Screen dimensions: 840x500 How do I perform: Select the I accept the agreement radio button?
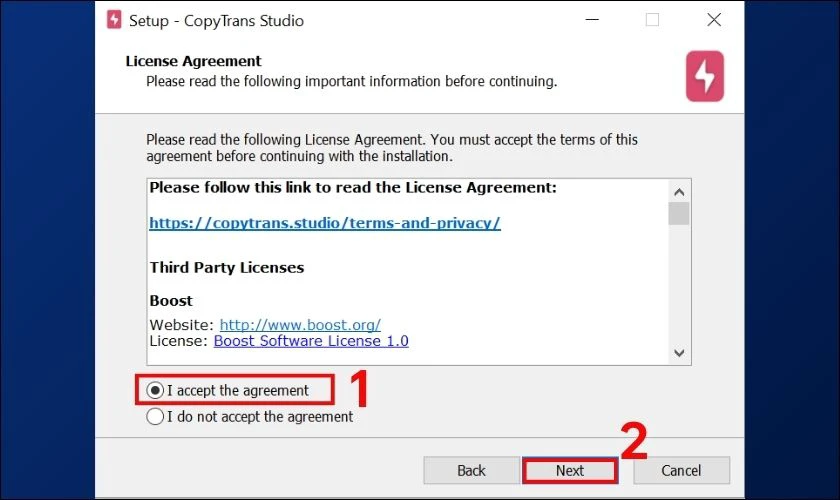(155, 390)
